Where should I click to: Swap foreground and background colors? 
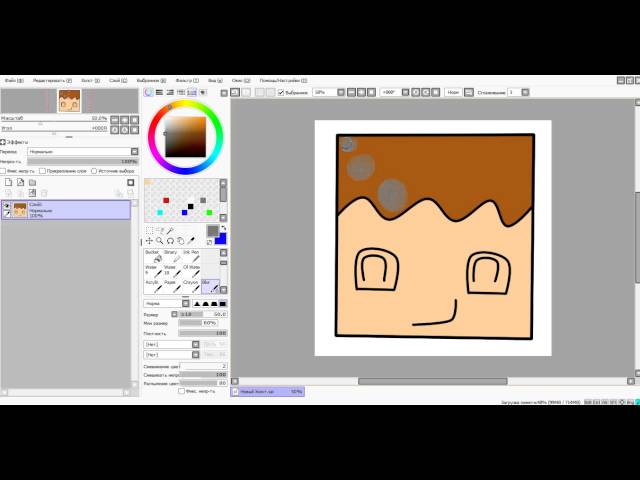(223, 228)
